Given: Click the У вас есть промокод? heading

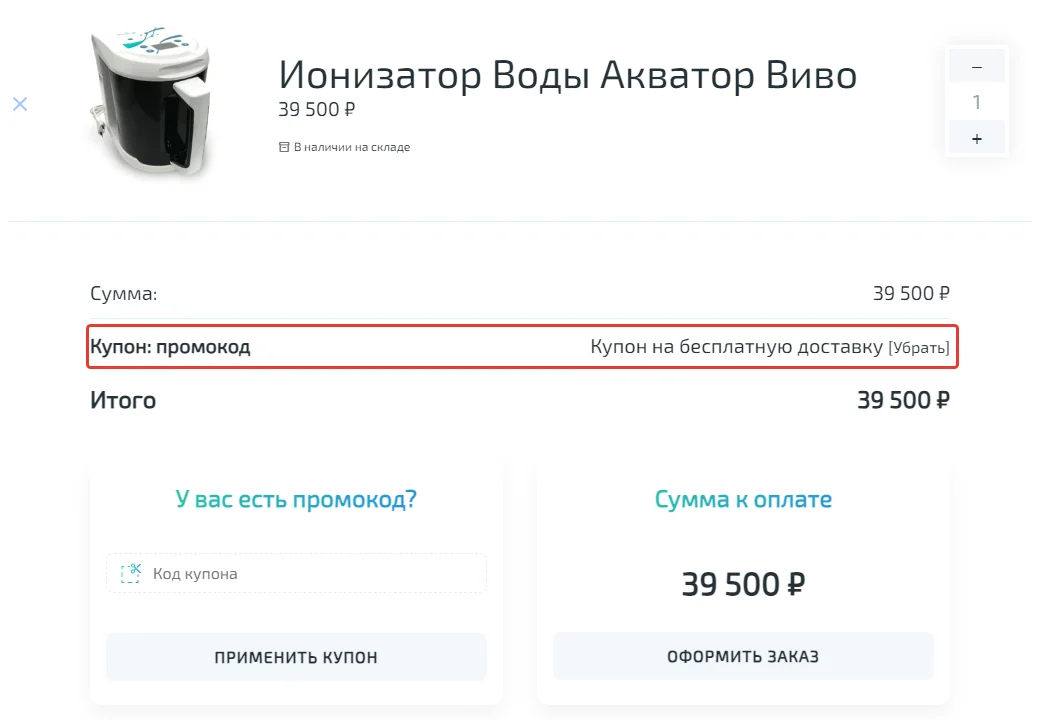Looking at the screenshot, I should pos(296,499).
